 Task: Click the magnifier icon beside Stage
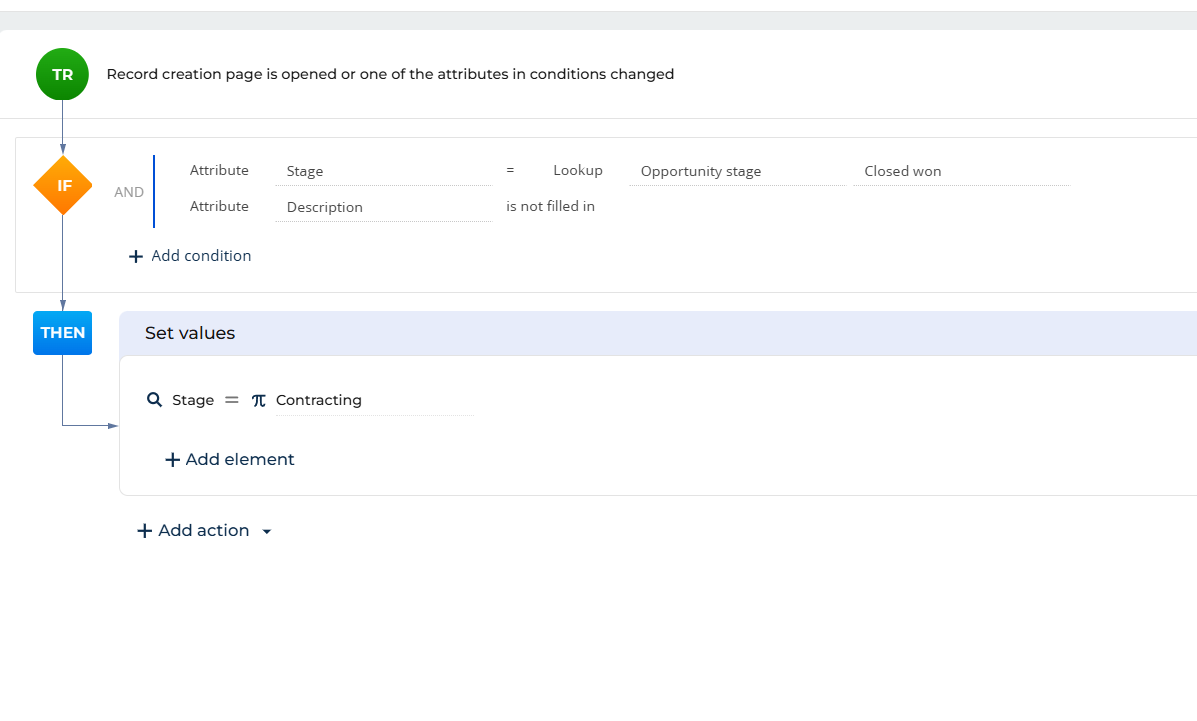pyautogui.click(x=154, y=400)
